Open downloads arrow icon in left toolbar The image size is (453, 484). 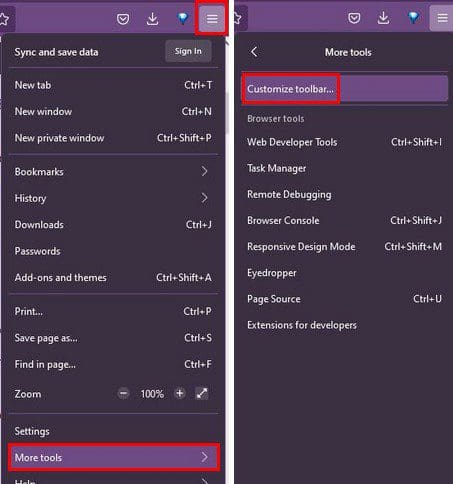[x=152, y=19]
